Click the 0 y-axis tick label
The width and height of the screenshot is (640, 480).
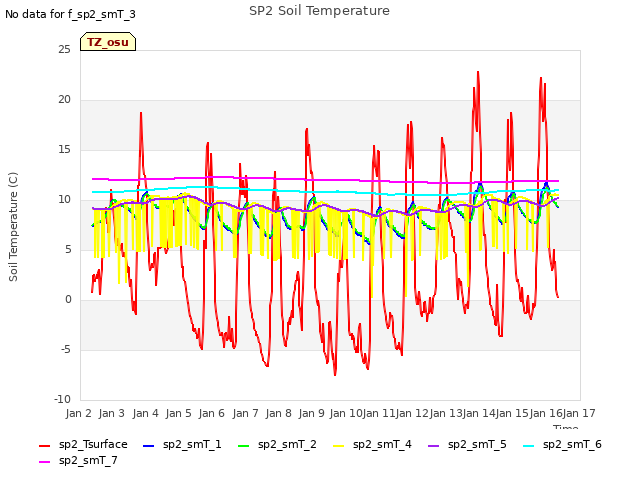pyautogui.click(x=68, y=300)
